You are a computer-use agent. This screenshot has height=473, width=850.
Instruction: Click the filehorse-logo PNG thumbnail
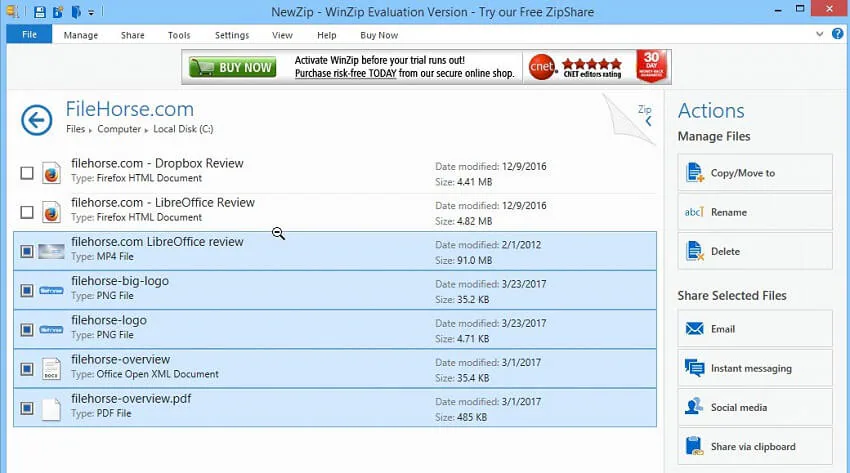coord(51,329)
